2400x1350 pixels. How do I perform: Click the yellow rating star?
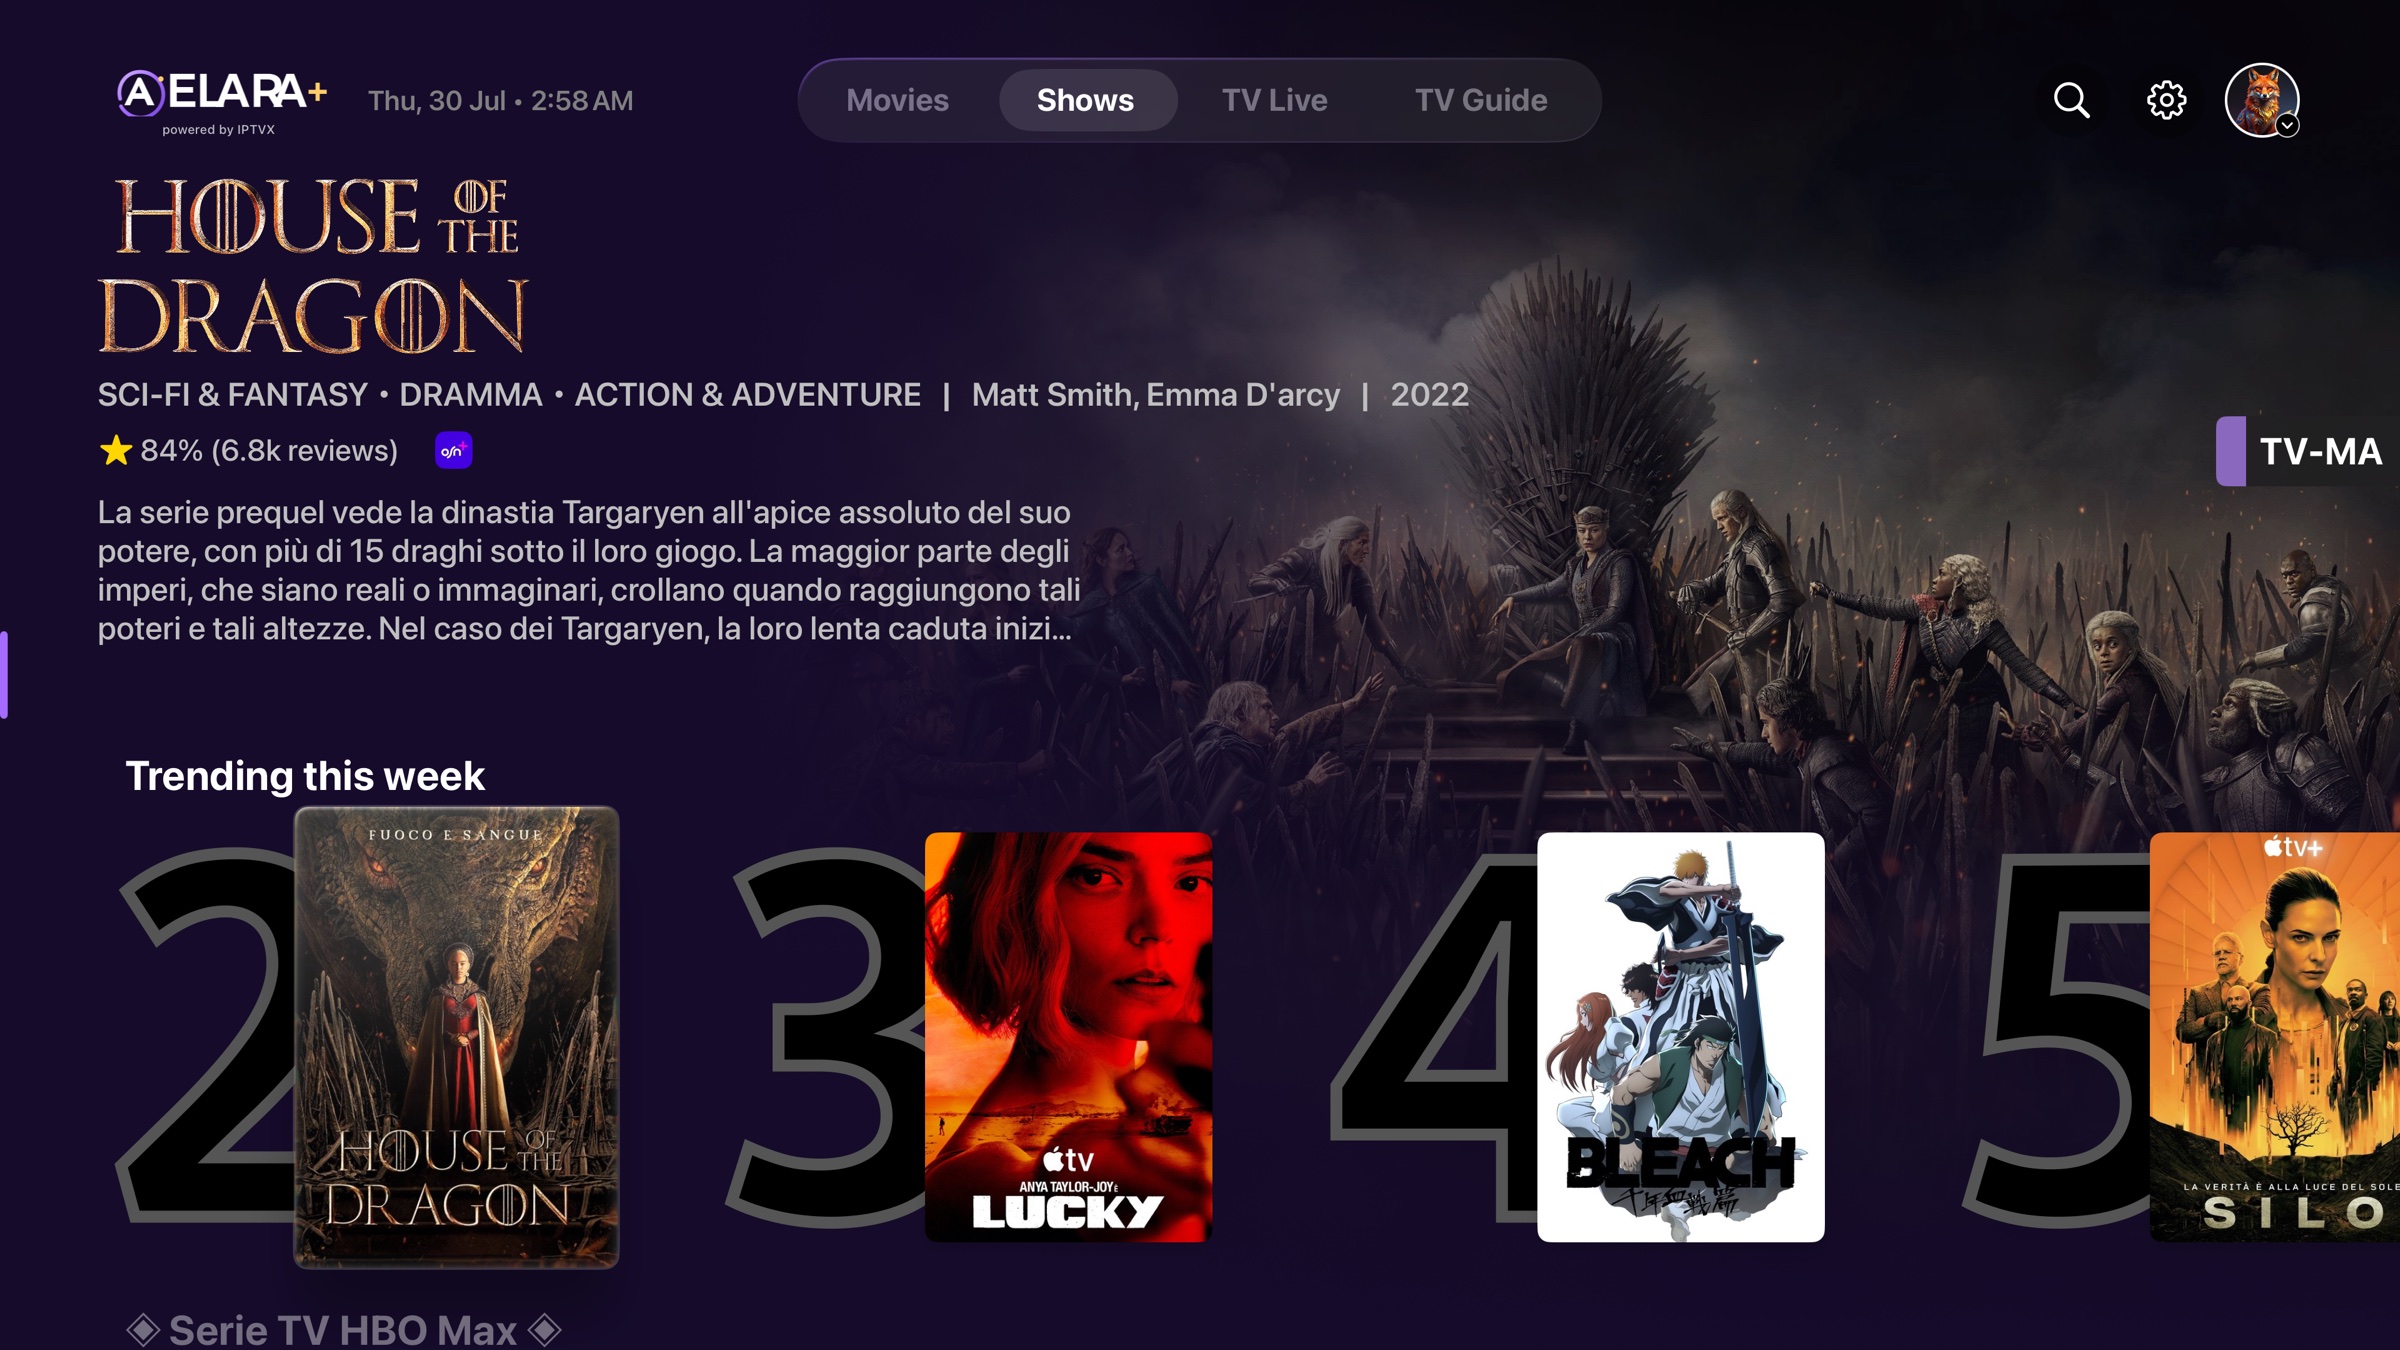tap(116, 451)
